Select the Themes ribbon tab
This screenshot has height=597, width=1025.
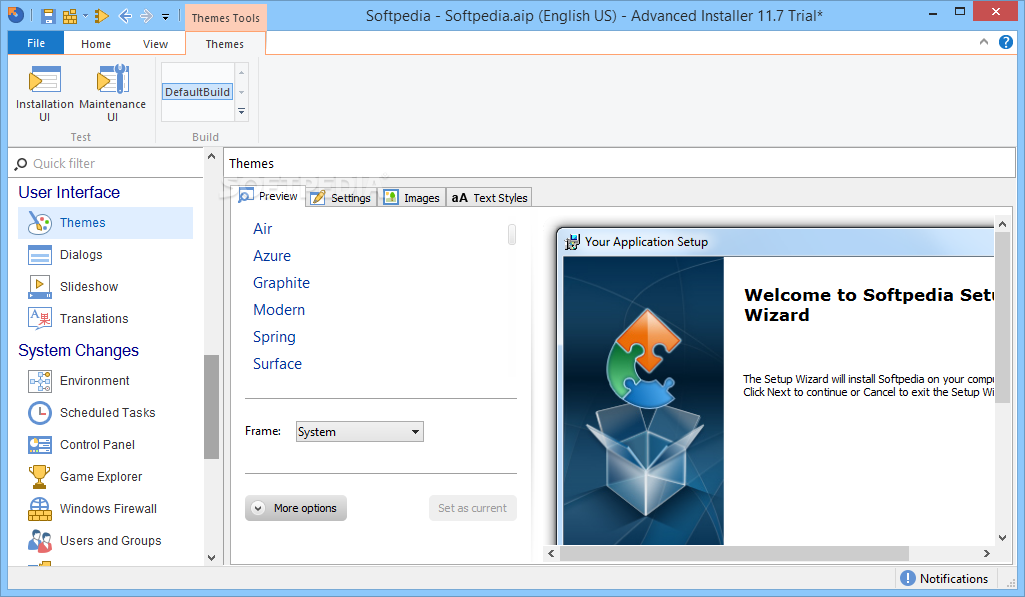pyautogui.click(x=225, y=44)
